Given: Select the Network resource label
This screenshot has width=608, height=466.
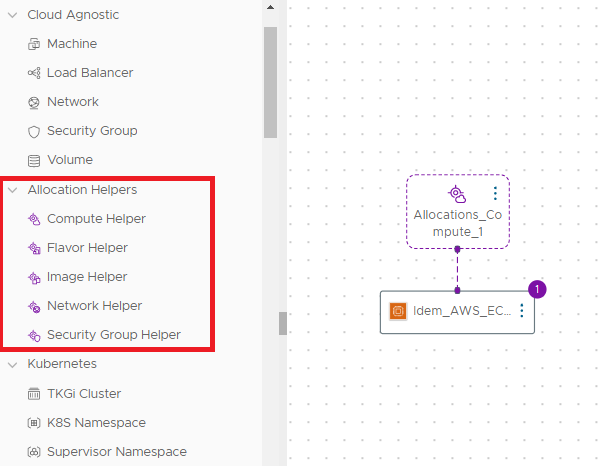Looking at the screenshot, I should 73,102.
